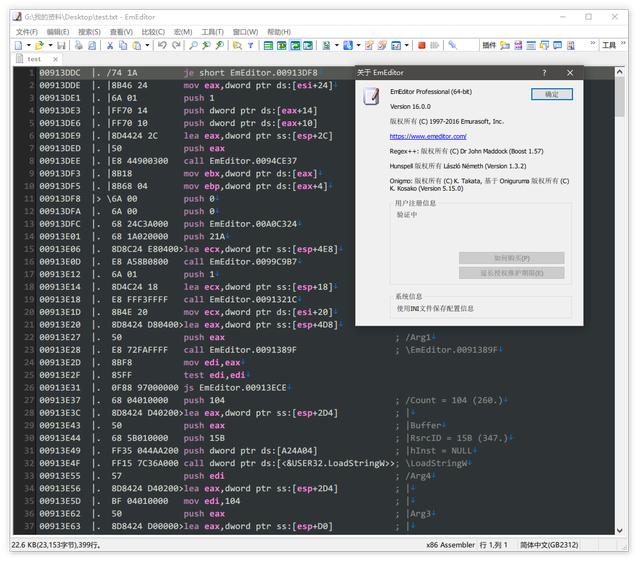Screen dimensions: 640x564
Task: Click the last plugin icon before chevron
Action: tap(571, 45)
